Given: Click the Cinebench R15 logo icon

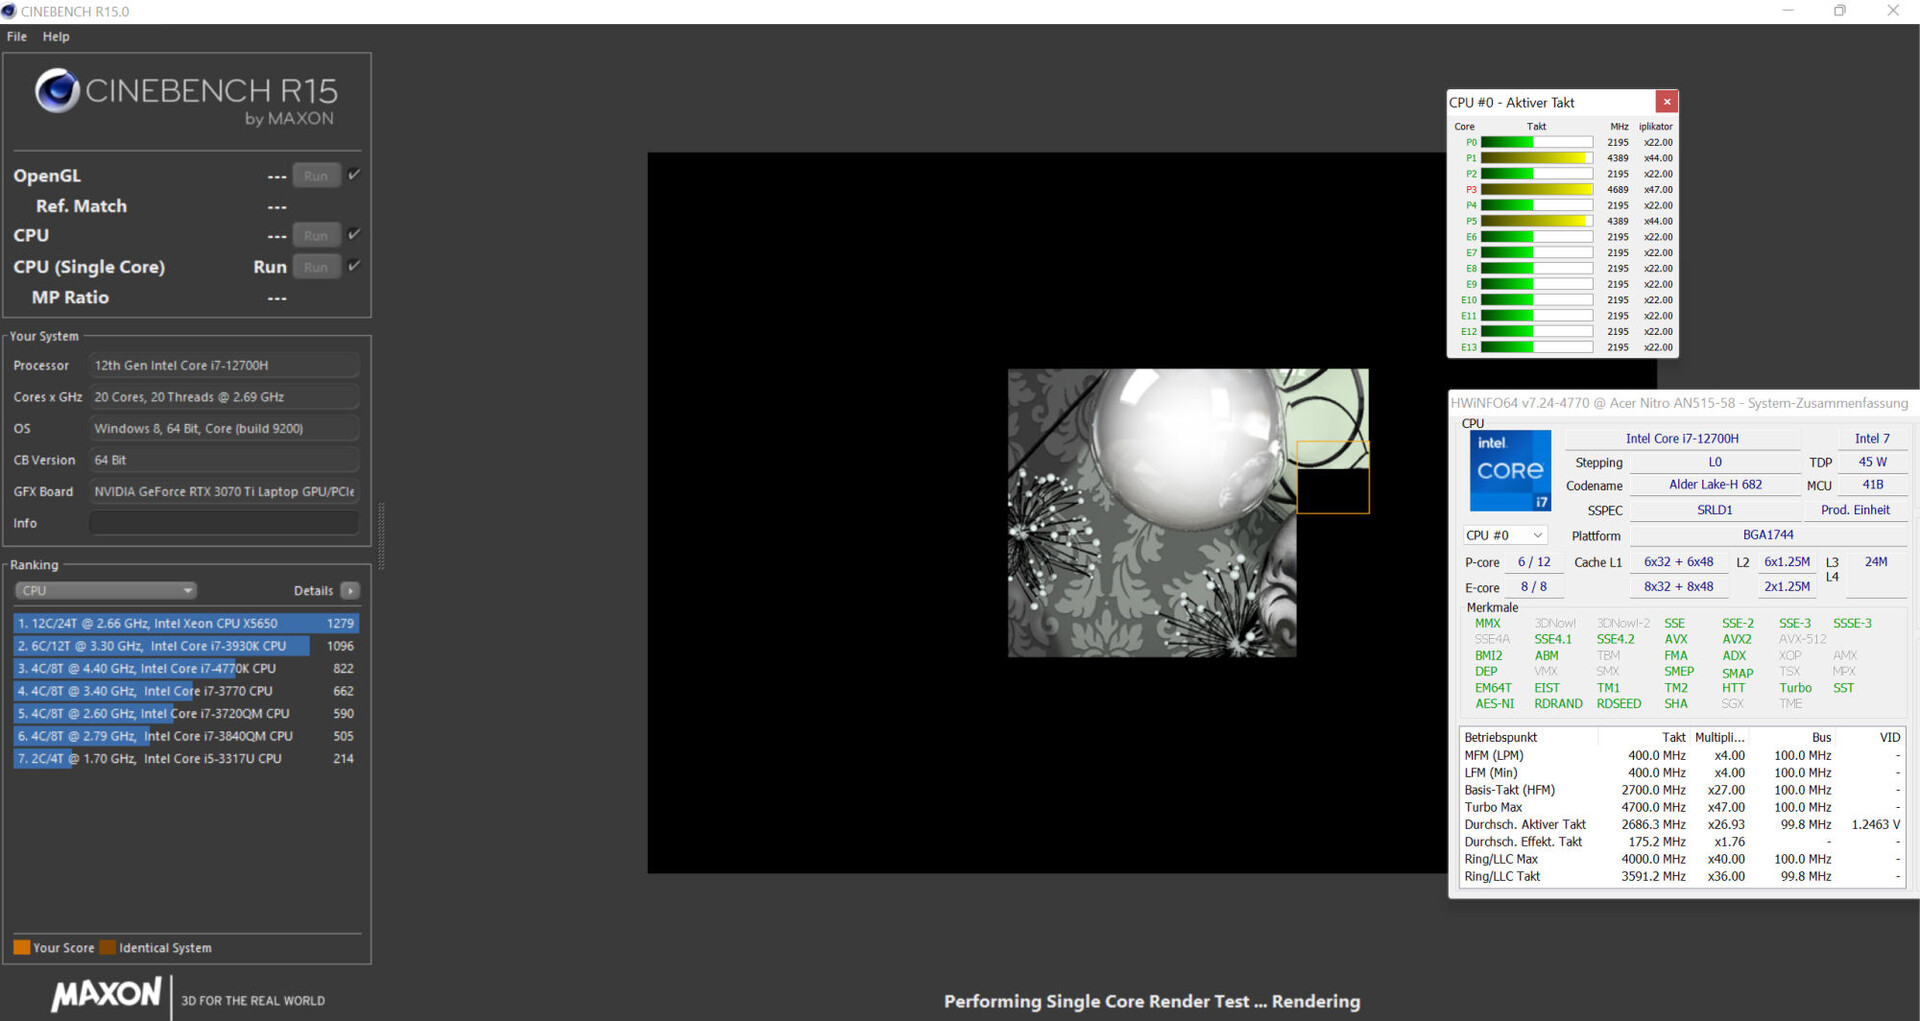Looking at the screenshot, I should click(57, 91).
